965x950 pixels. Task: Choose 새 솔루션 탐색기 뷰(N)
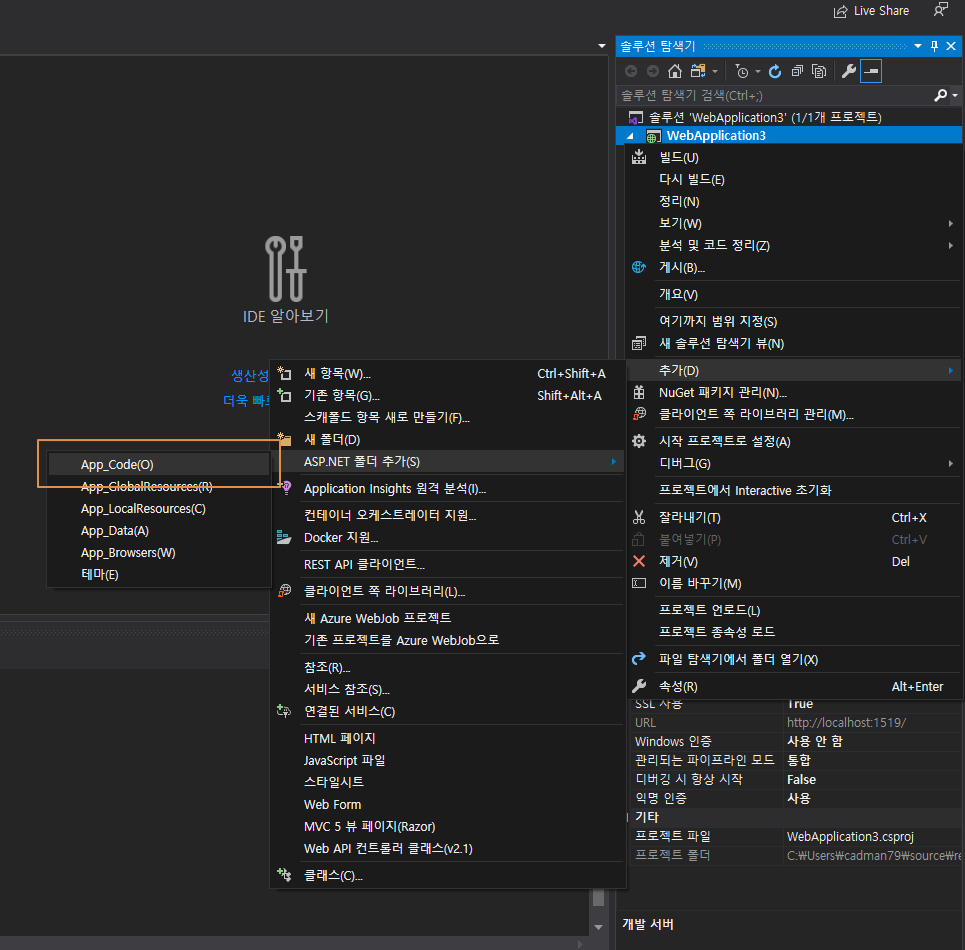(793, 344)
